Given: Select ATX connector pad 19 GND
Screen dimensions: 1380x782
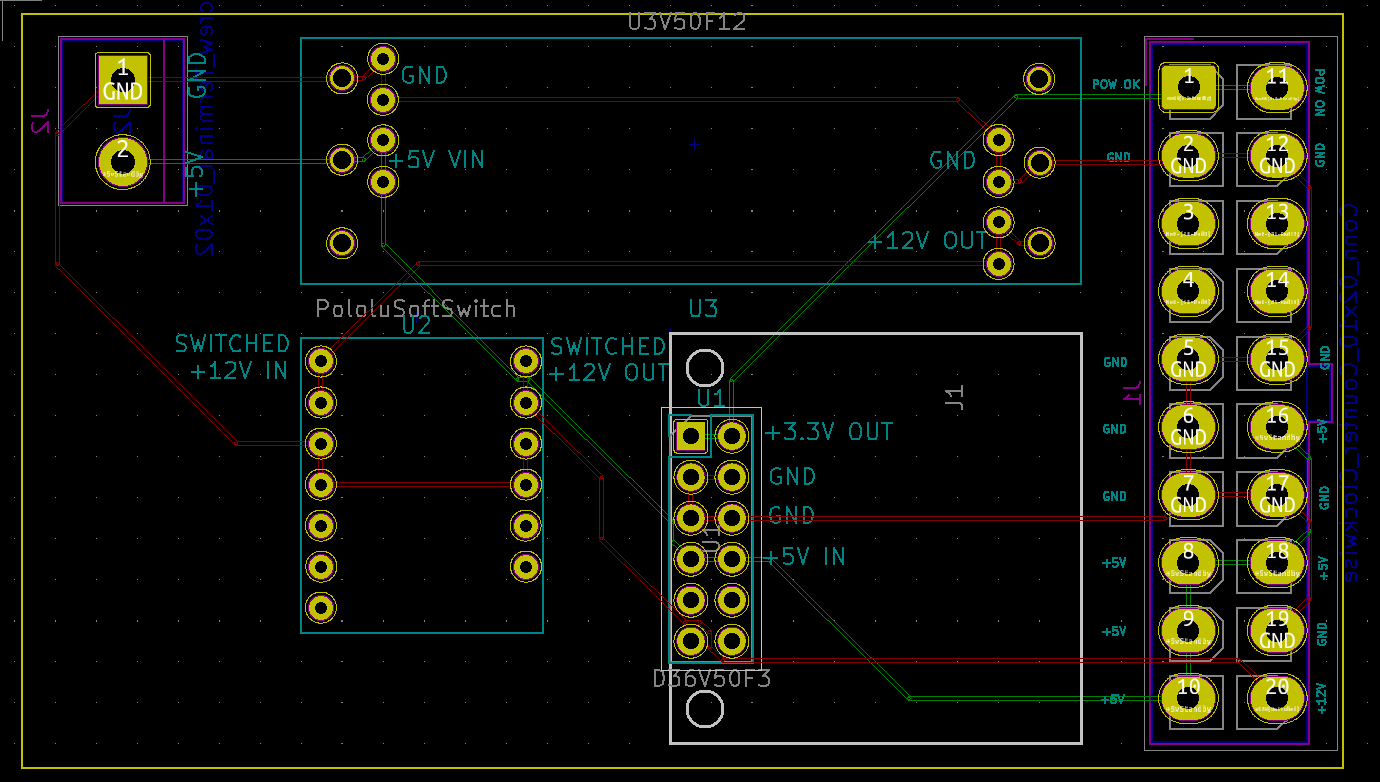Looking at the screenshot, I should click(1277, 629).
